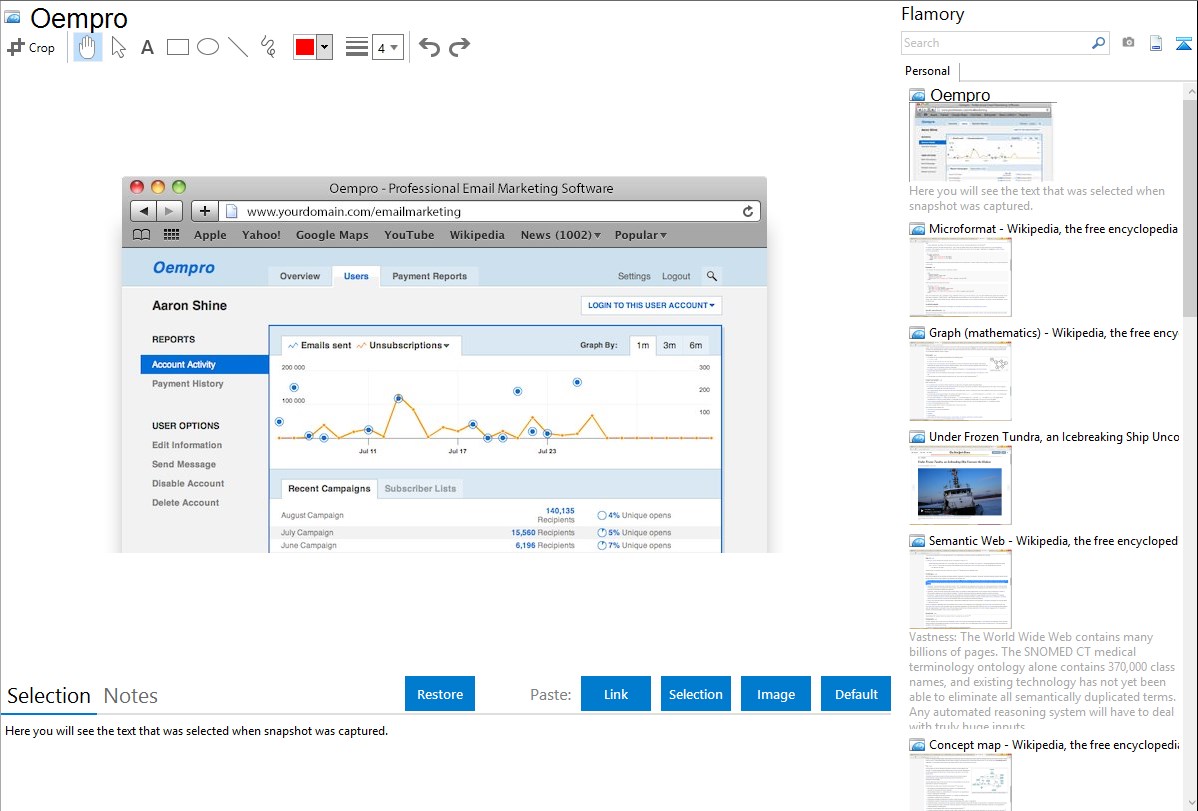Pick the rectangle drawing tool
This screenshot has height=811, width=1198.
(x=177, y=47)
